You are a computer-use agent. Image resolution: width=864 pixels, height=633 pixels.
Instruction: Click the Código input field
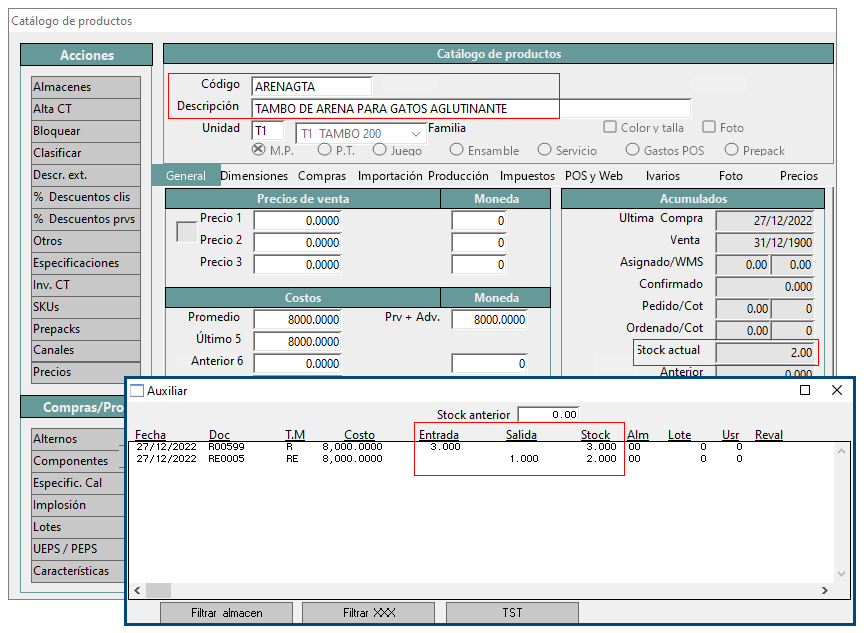pos(312,86)
